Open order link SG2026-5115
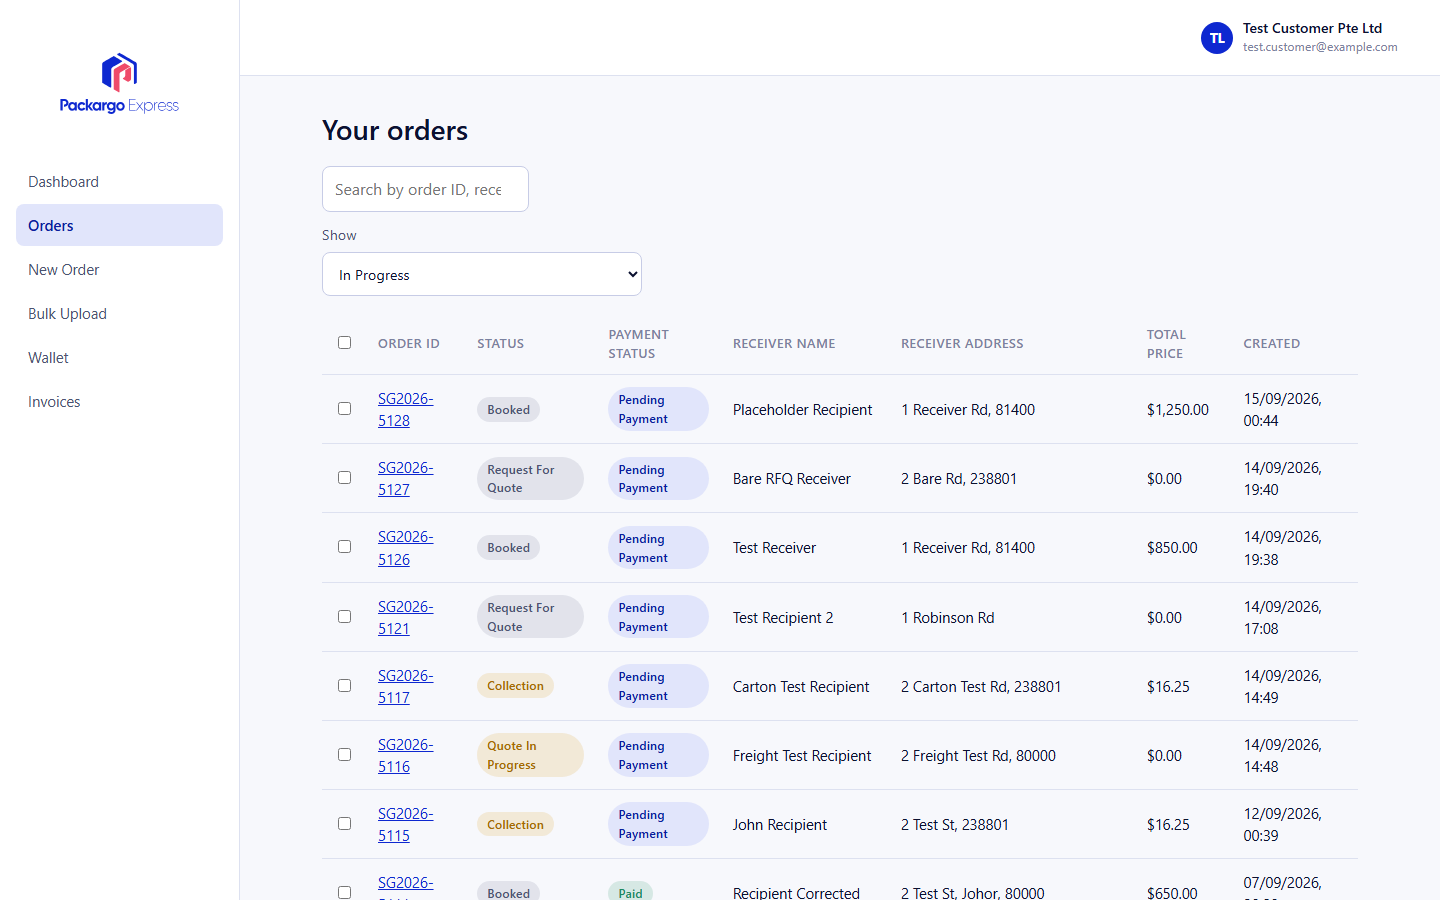Screen dimensions: 1440x900 tap(405, 824)
